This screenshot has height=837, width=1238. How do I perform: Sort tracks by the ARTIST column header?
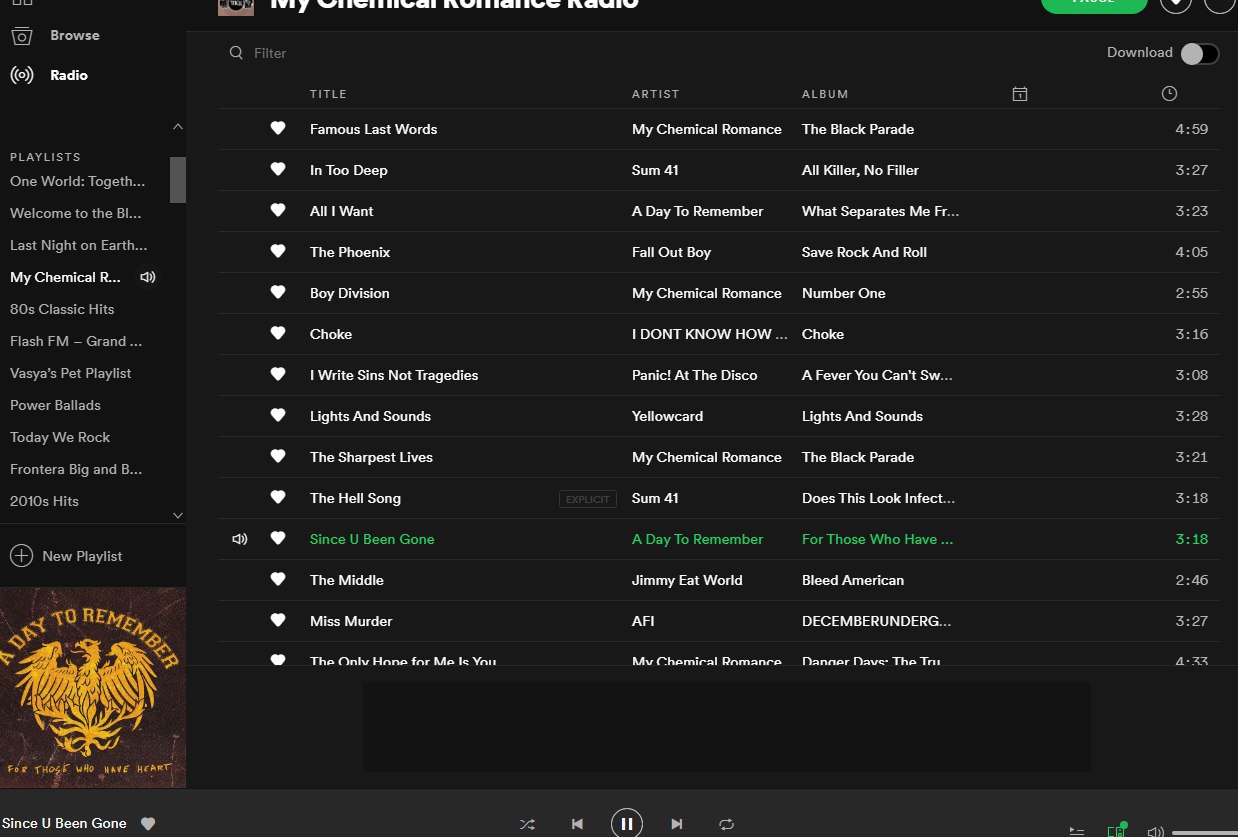(655, 94)
